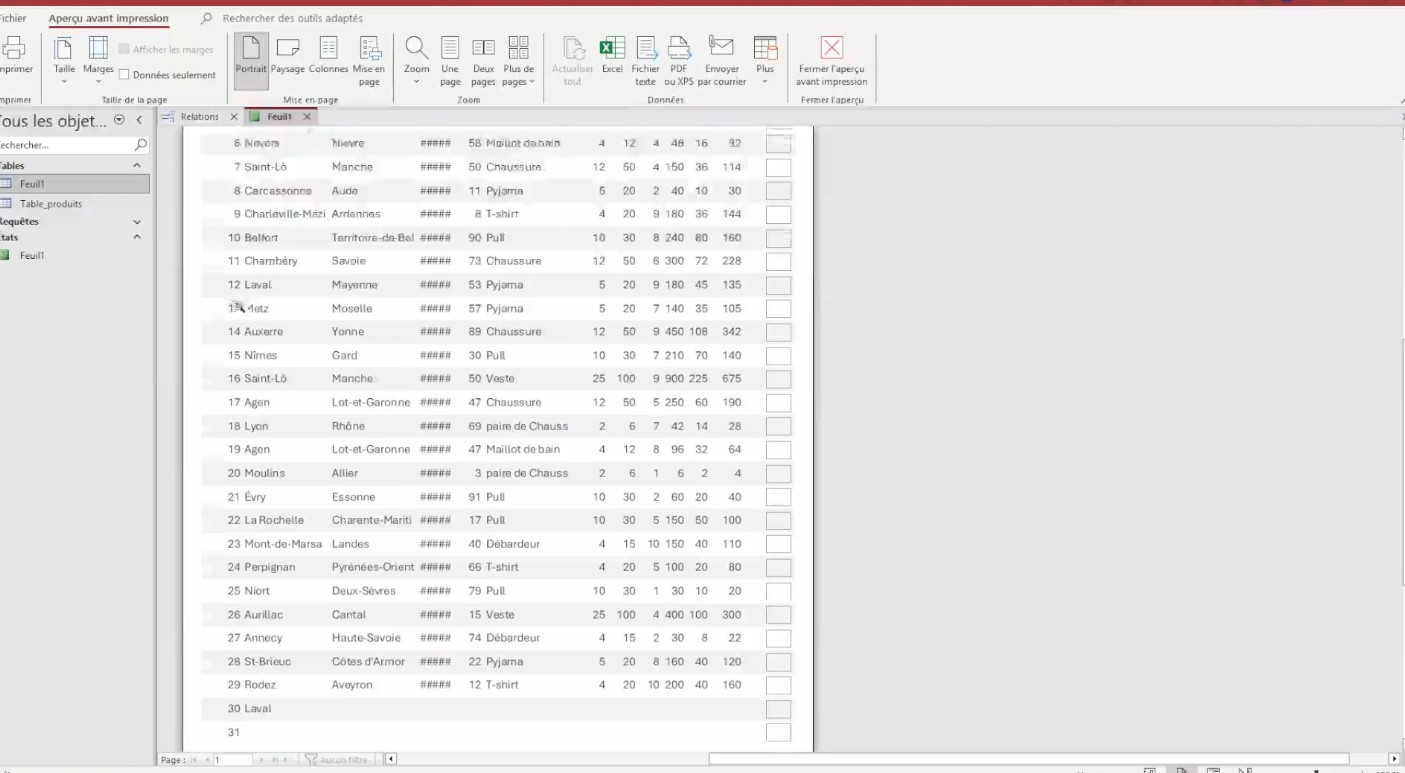The height and width of the screenshot is (773, 1405).
Task: Click the navigation pane Rechercher field
Action: [66, 145]
